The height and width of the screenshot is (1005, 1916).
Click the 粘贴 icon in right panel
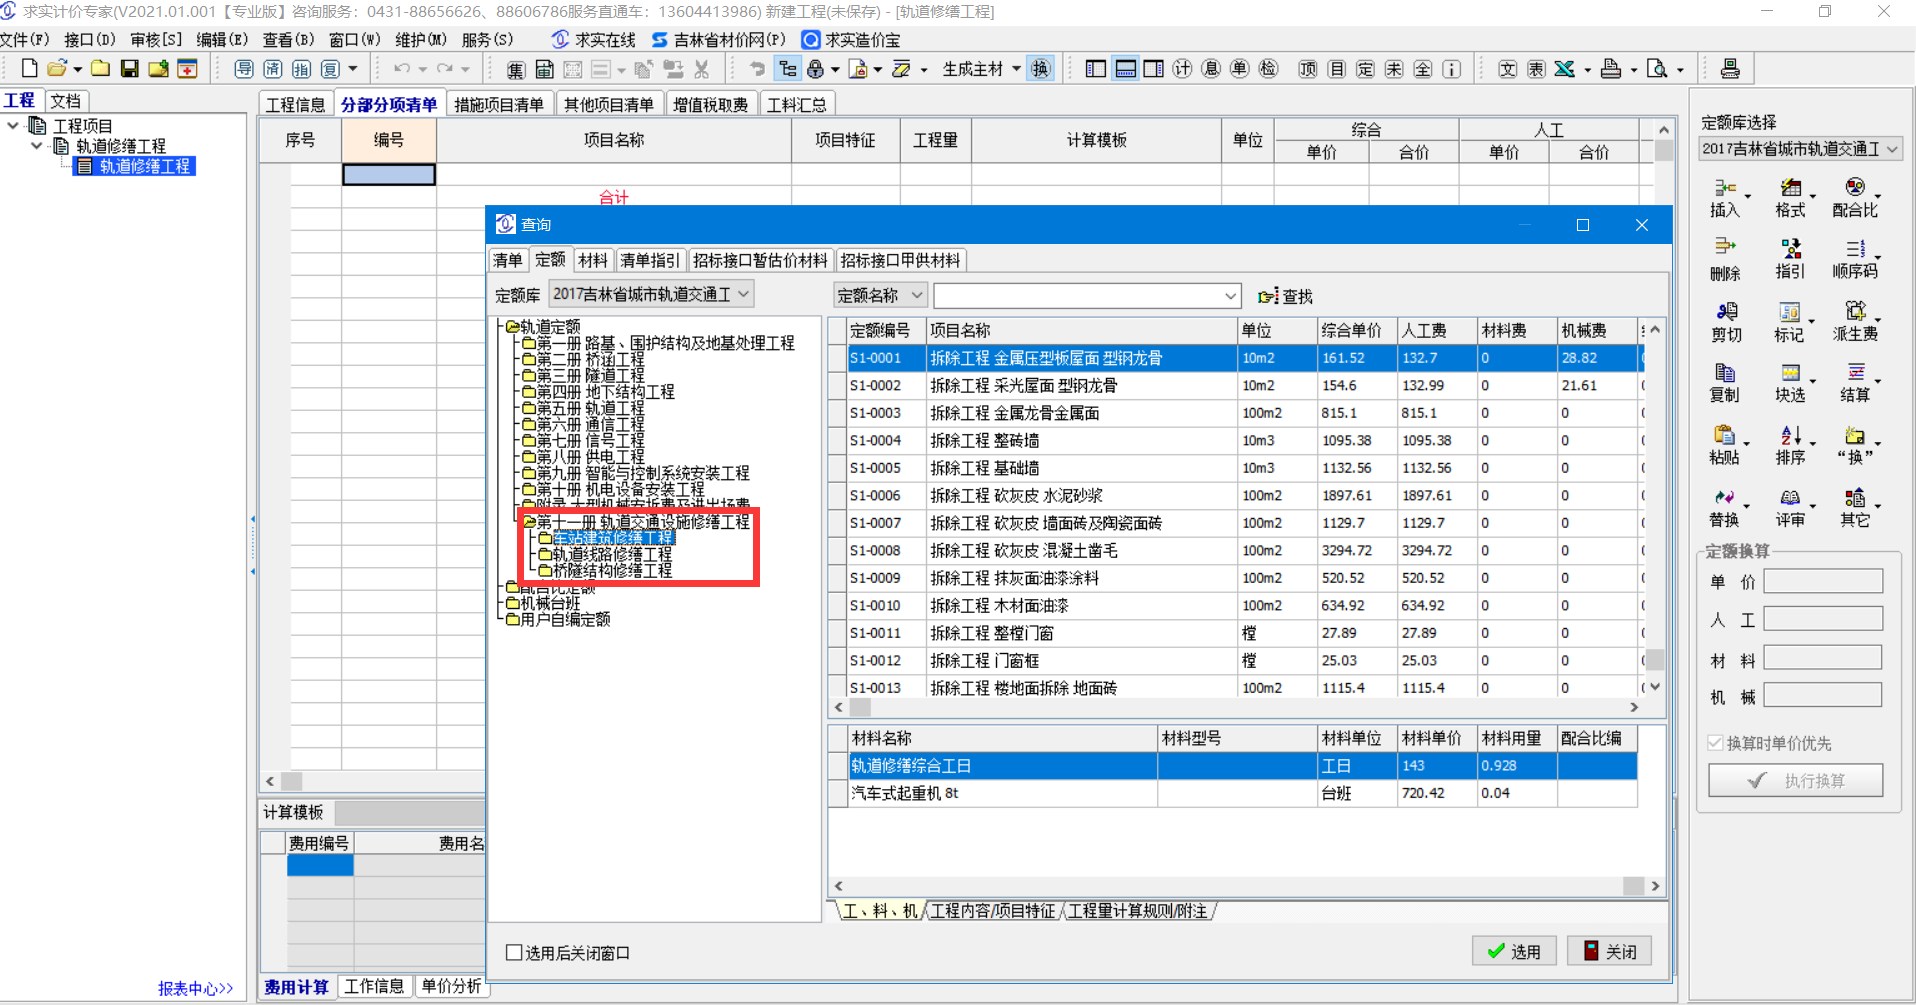click(1725, 446)
